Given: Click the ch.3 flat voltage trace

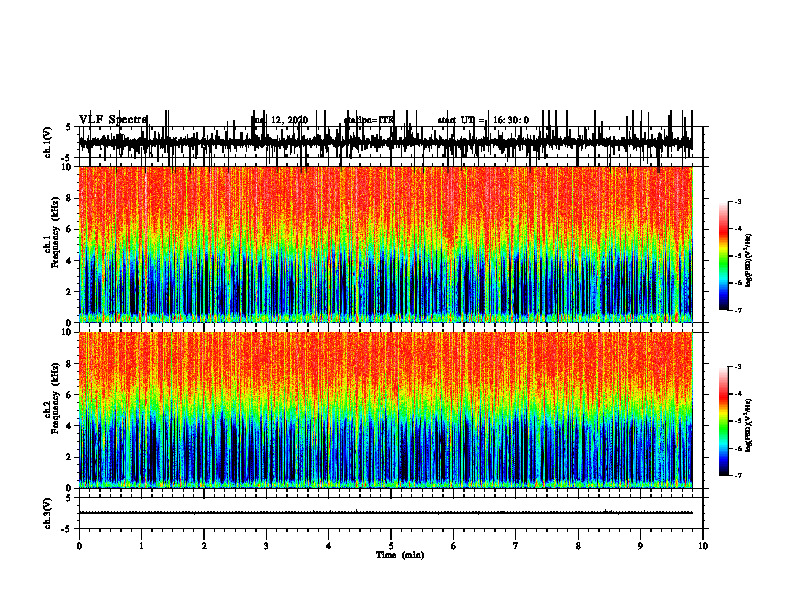Looking at the screenshot, I should (385, 513).
